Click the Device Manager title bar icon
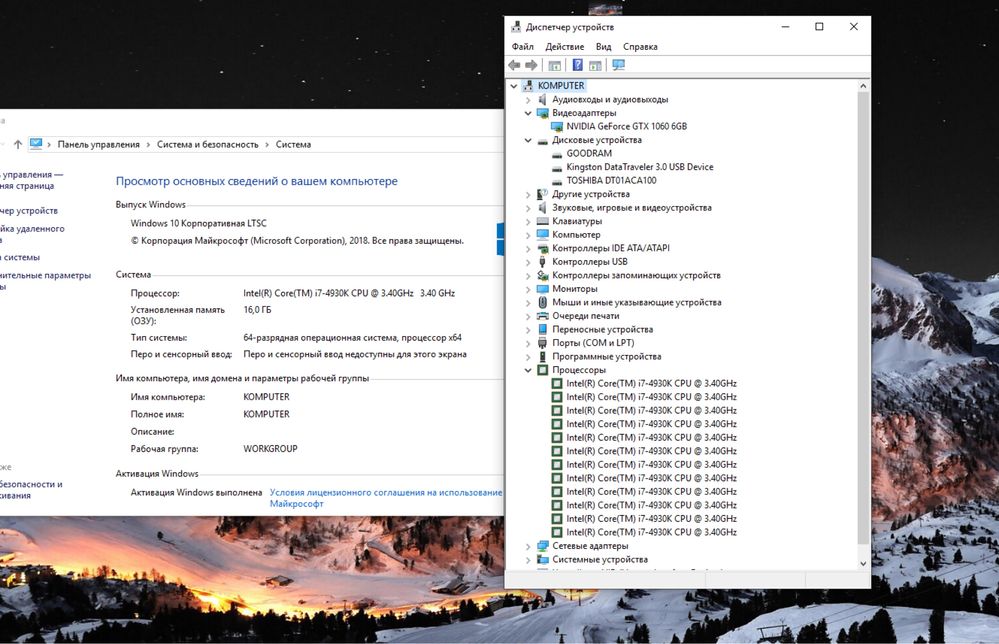This screenshot has width=999, height=644. click(x=516, y=27)
